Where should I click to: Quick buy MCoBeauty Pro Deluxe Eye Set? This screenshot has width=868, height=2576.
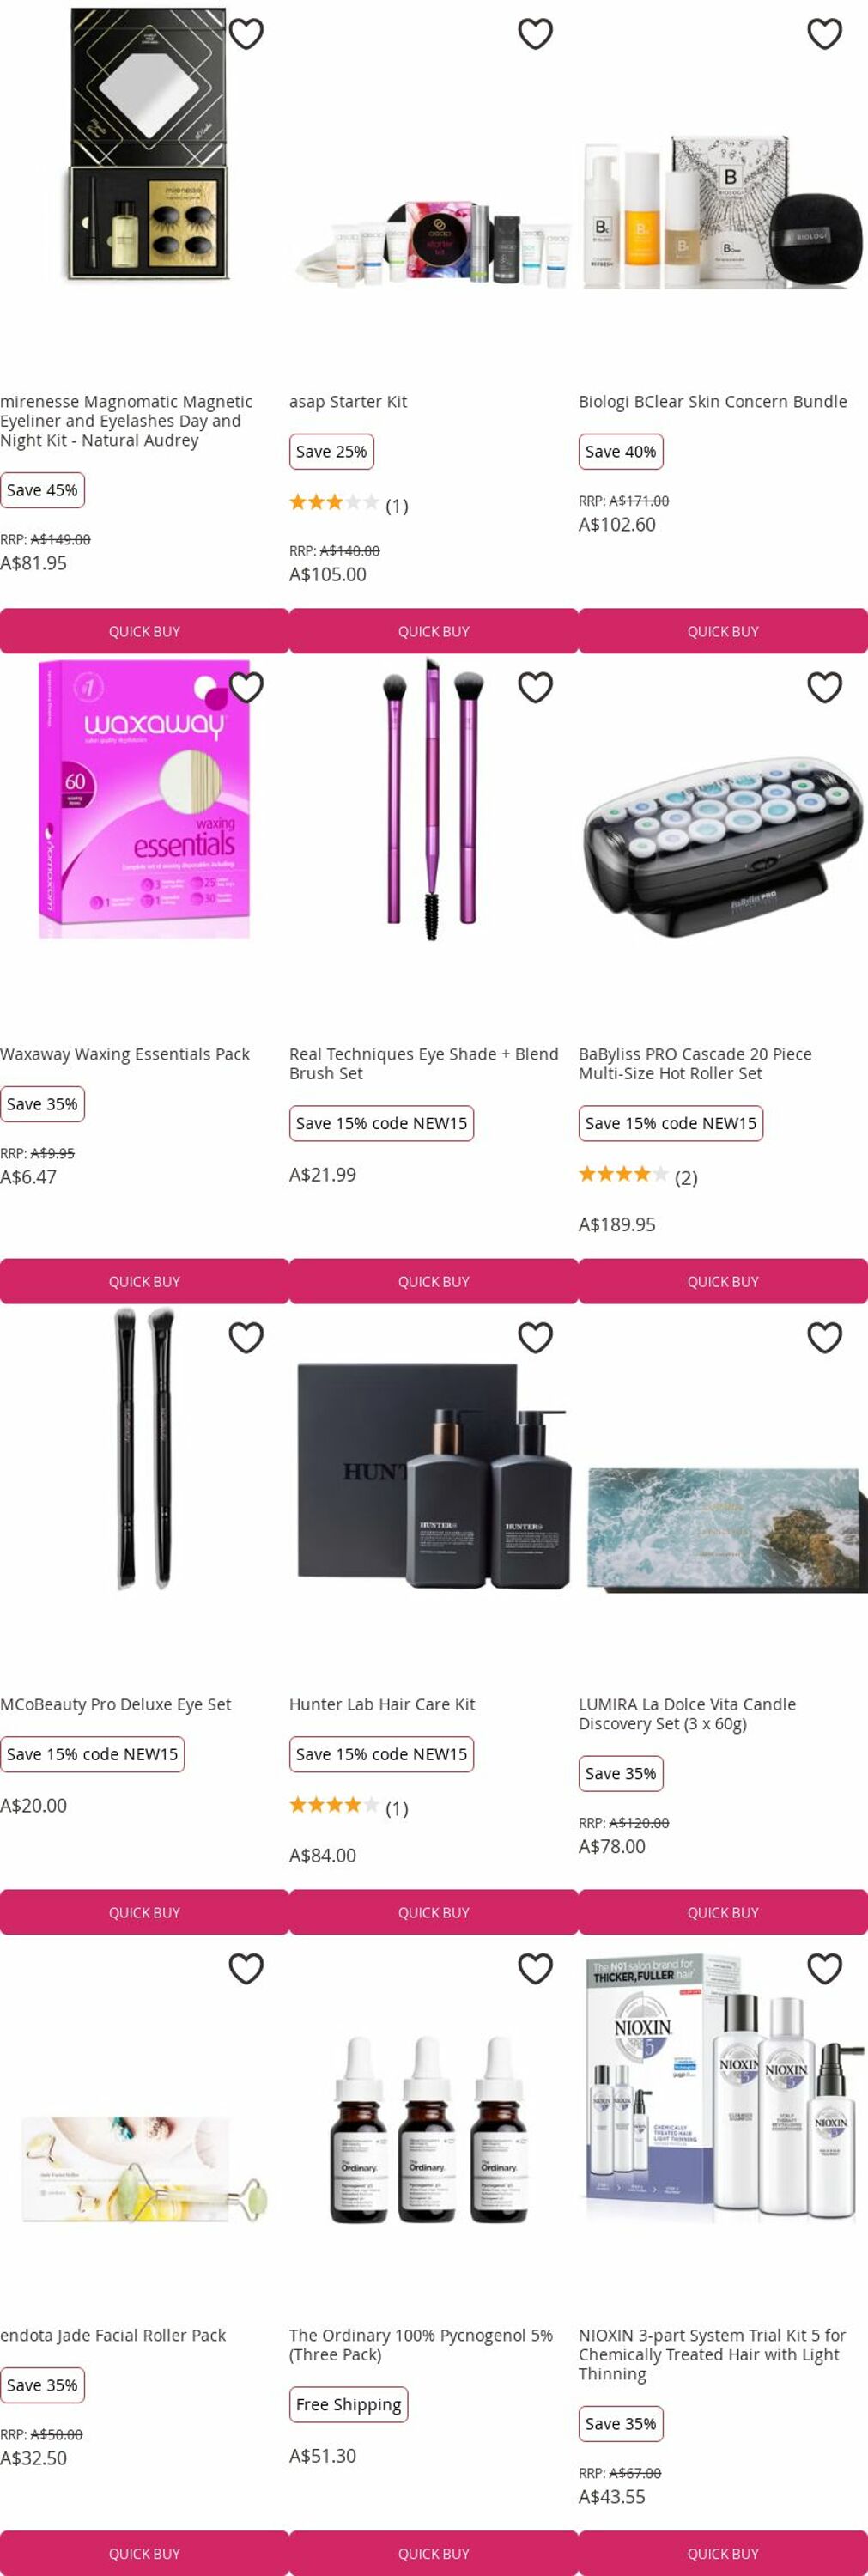(144, 1912)
